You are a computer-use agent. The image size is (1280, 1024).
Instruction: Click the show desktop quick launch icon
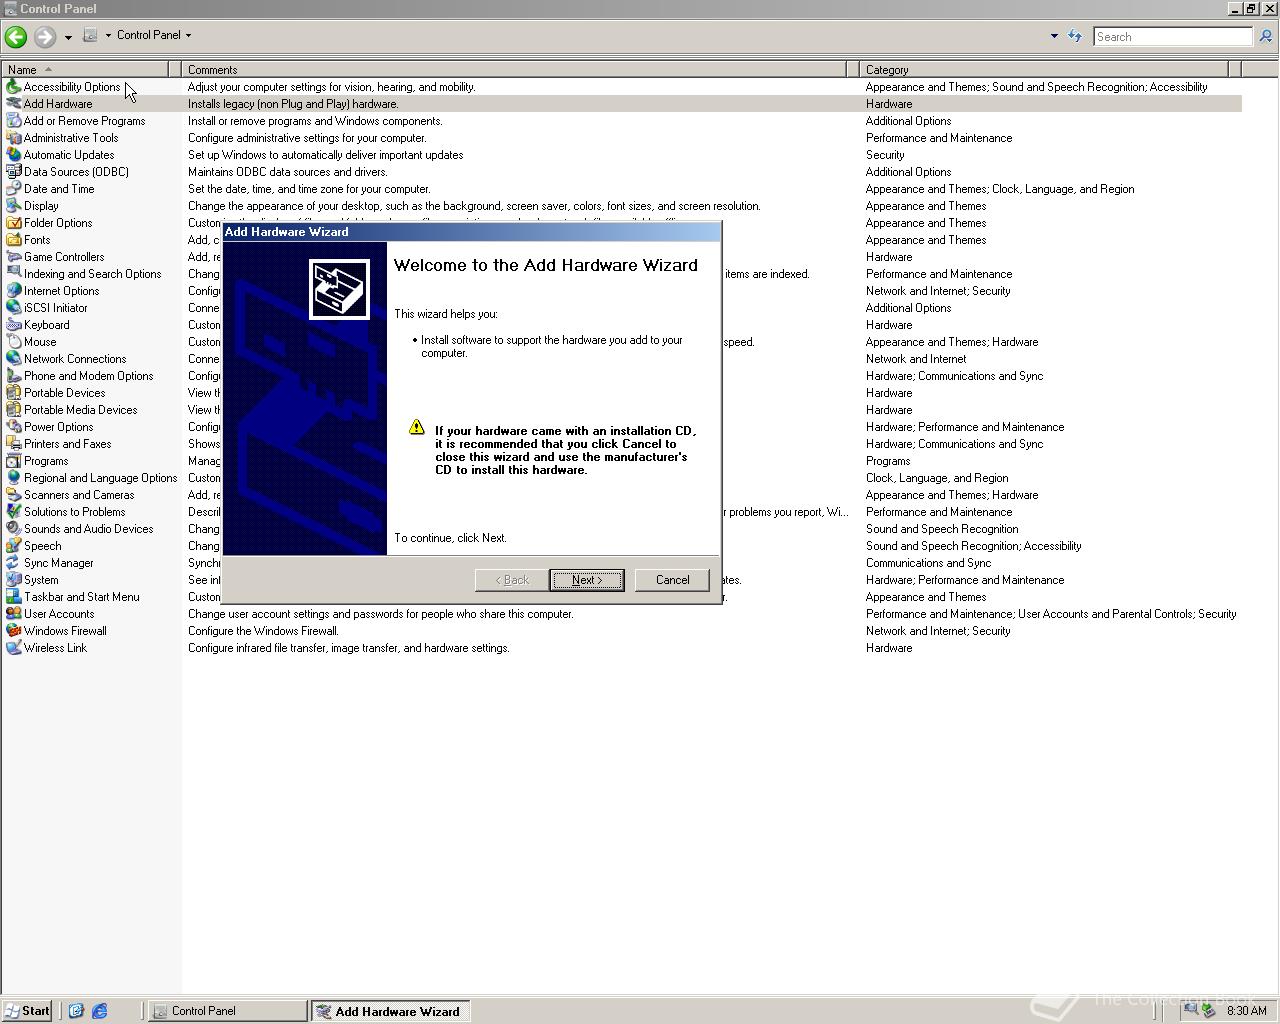coord(75,1011)
